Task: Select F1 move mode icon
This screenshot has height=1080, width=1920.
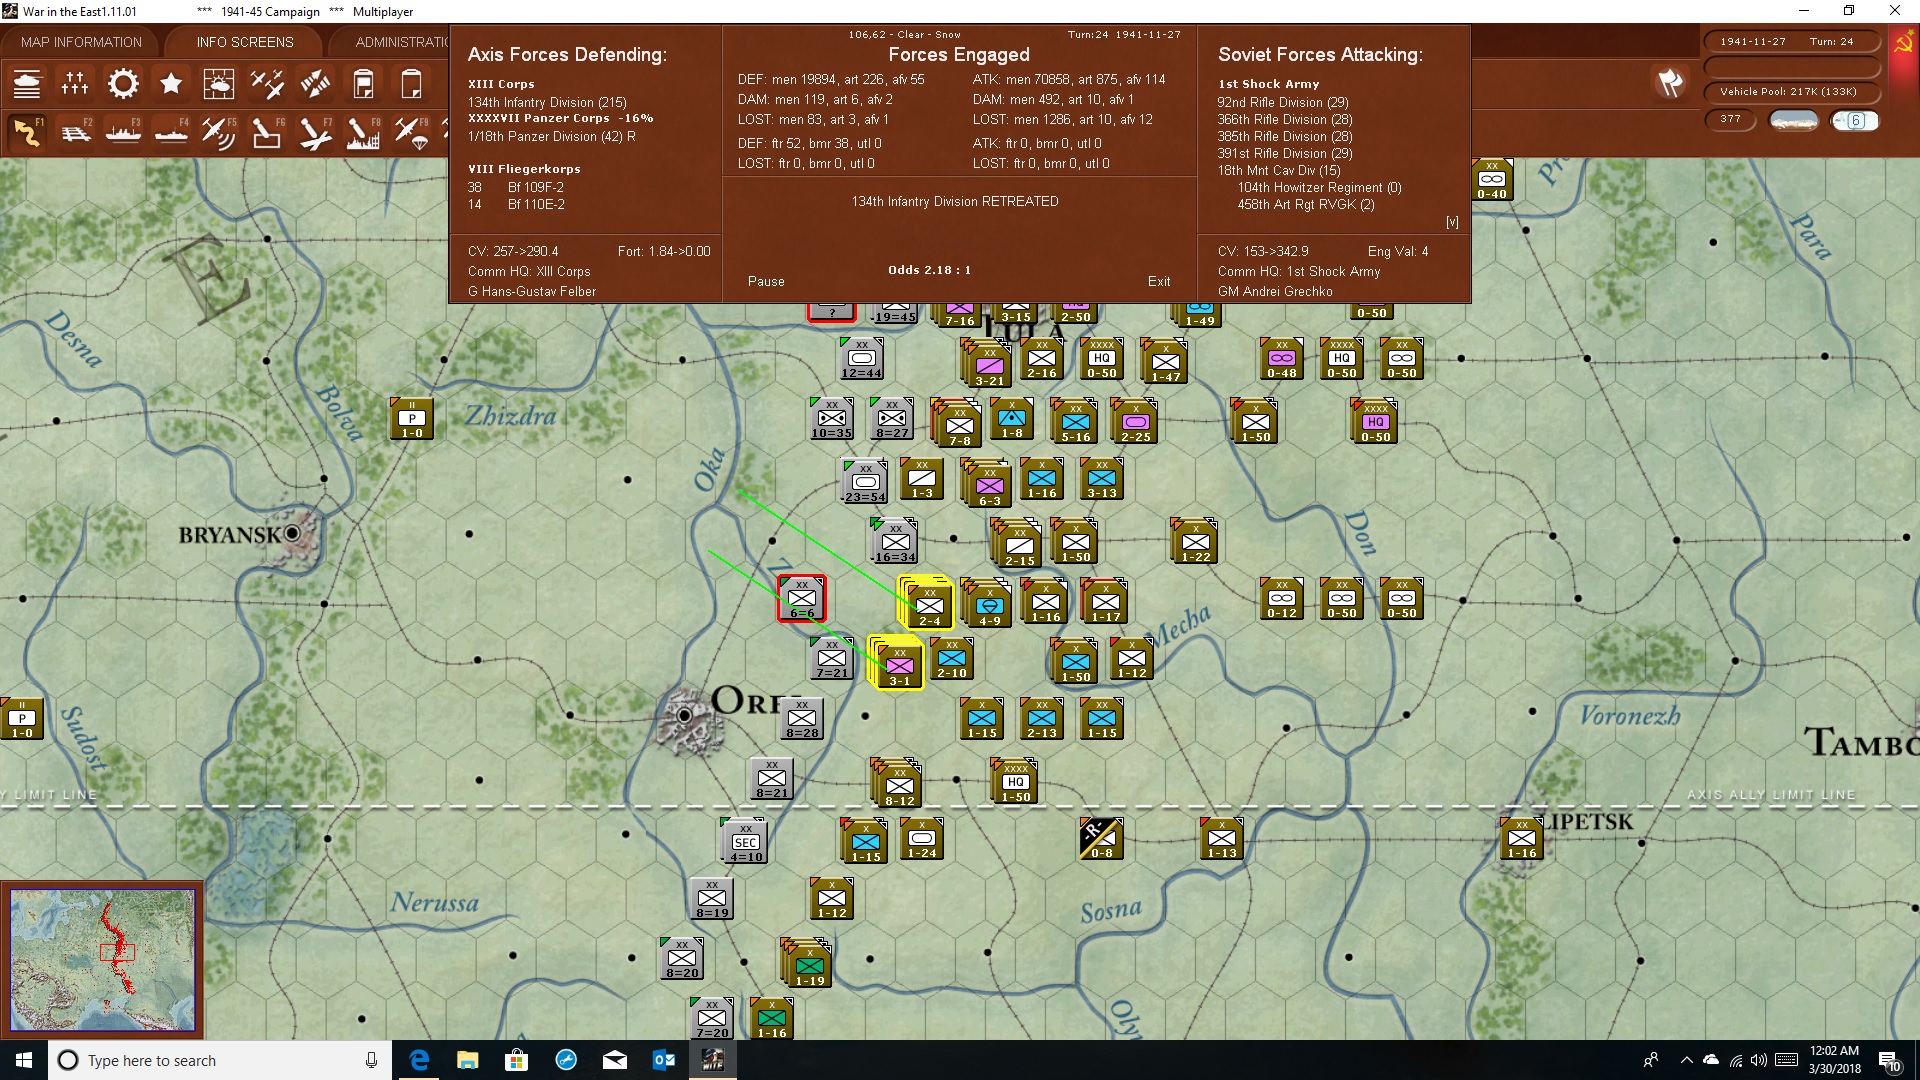Action: tap(27, 132)
